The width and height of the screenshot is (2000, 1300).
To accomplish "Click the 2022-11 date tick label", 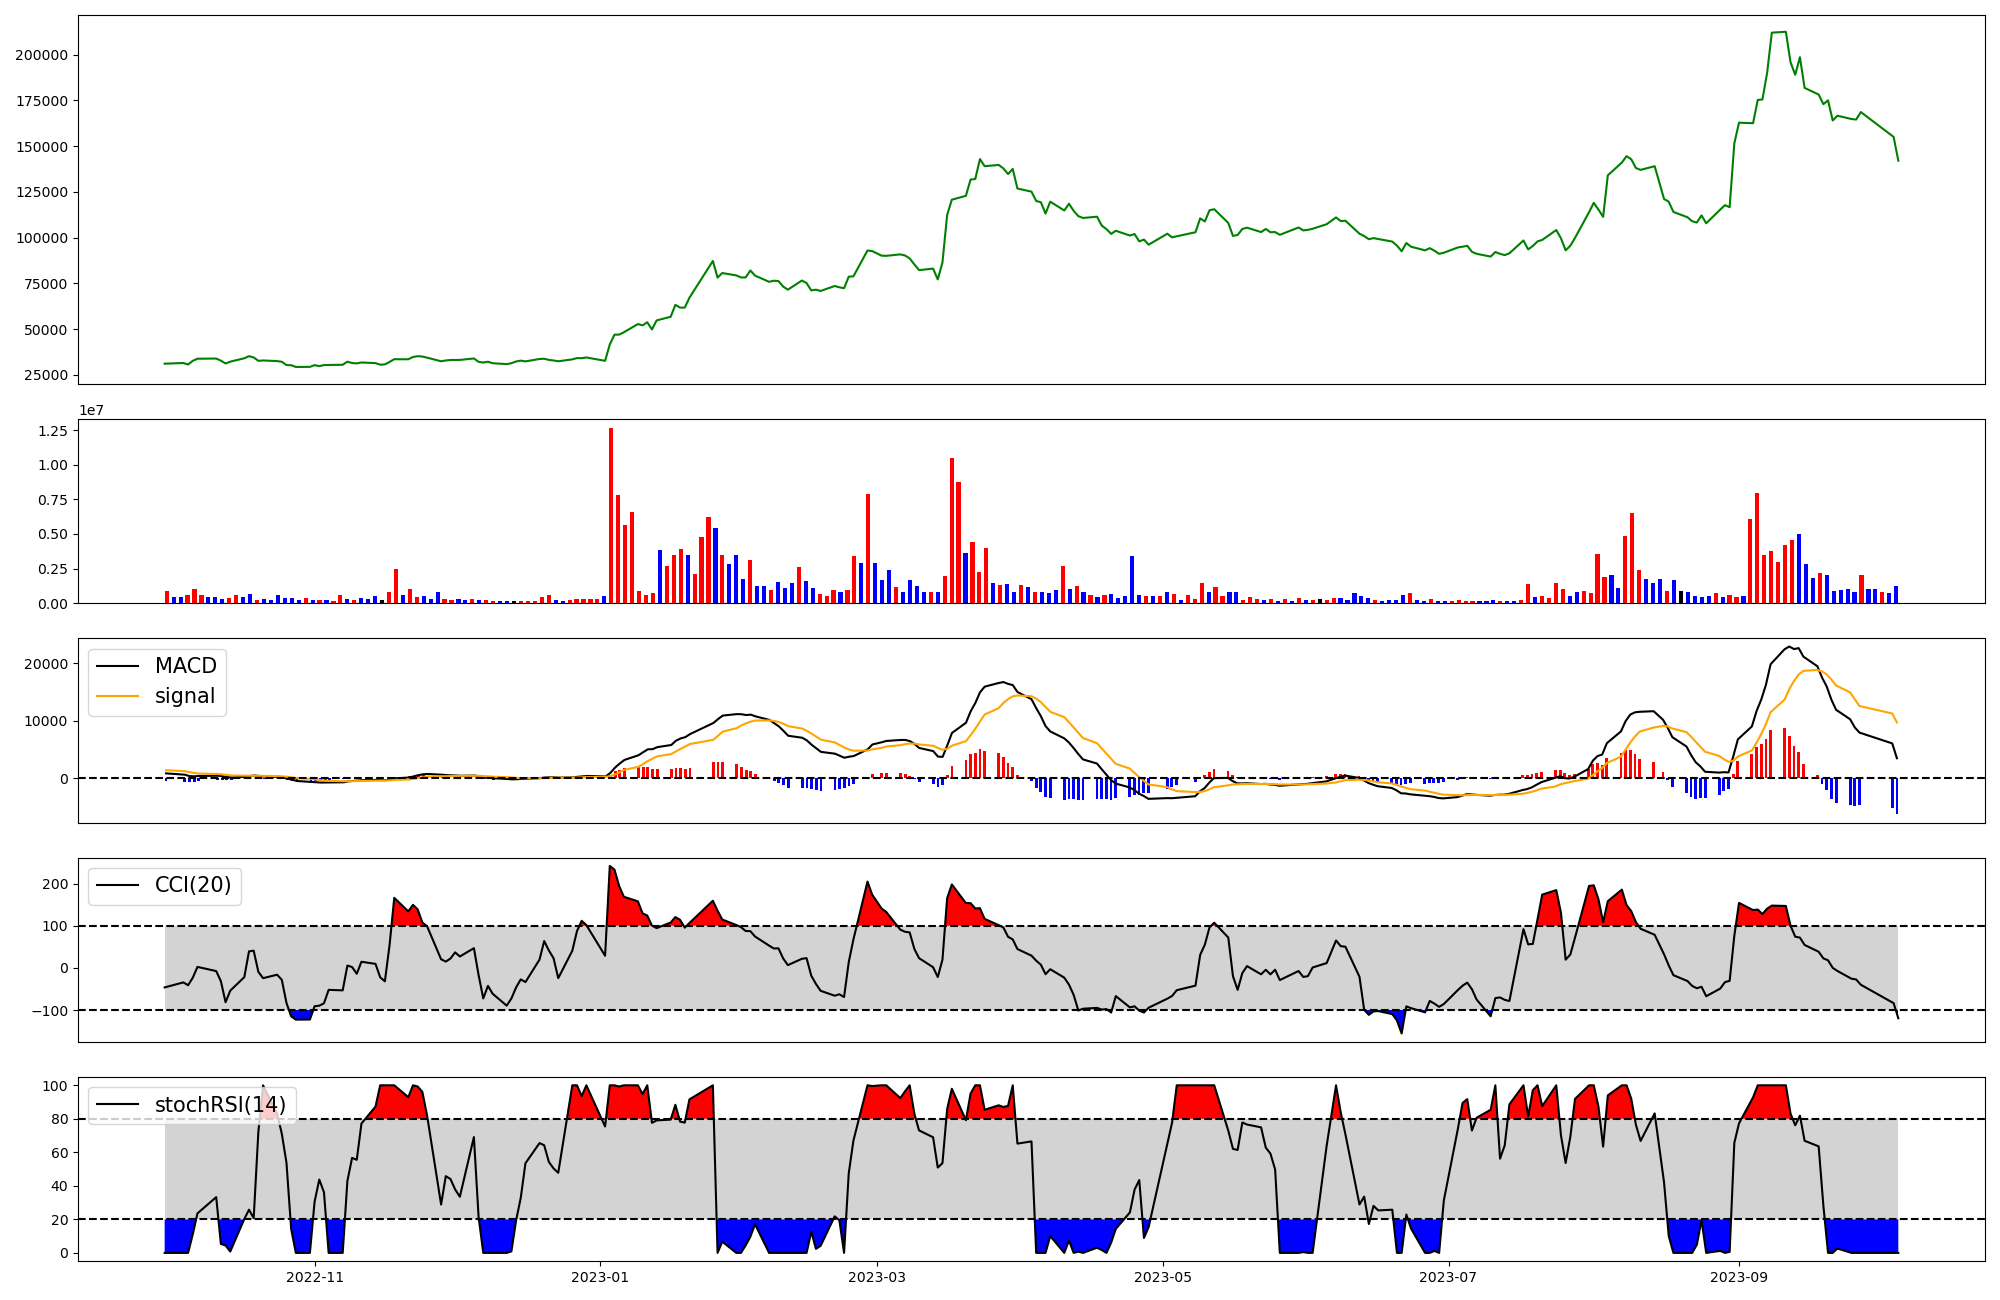I will [315, 1277].
